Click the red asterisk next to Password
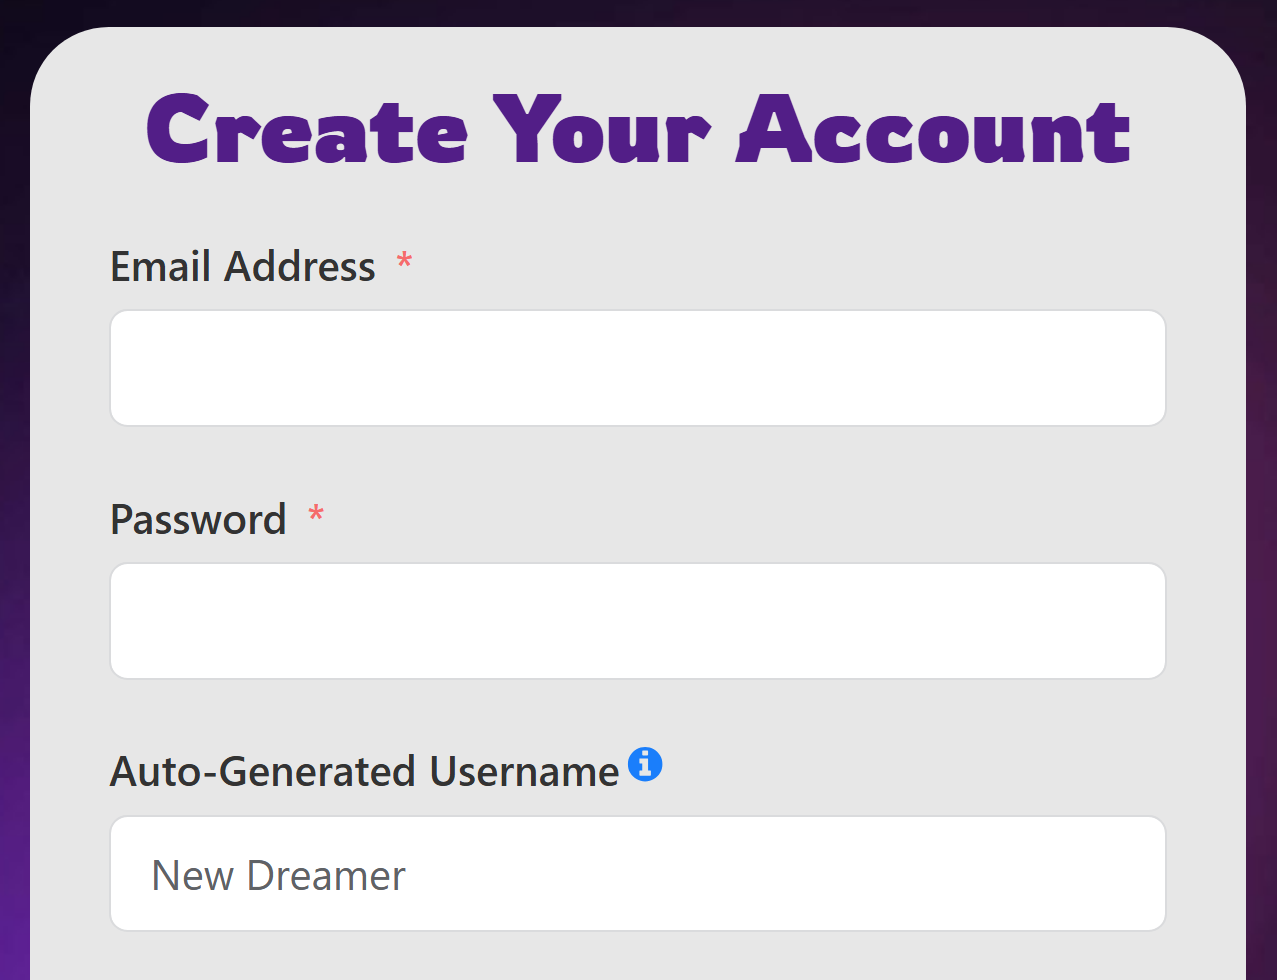This screenshot has height=980, width=1277. click(316, 517)
